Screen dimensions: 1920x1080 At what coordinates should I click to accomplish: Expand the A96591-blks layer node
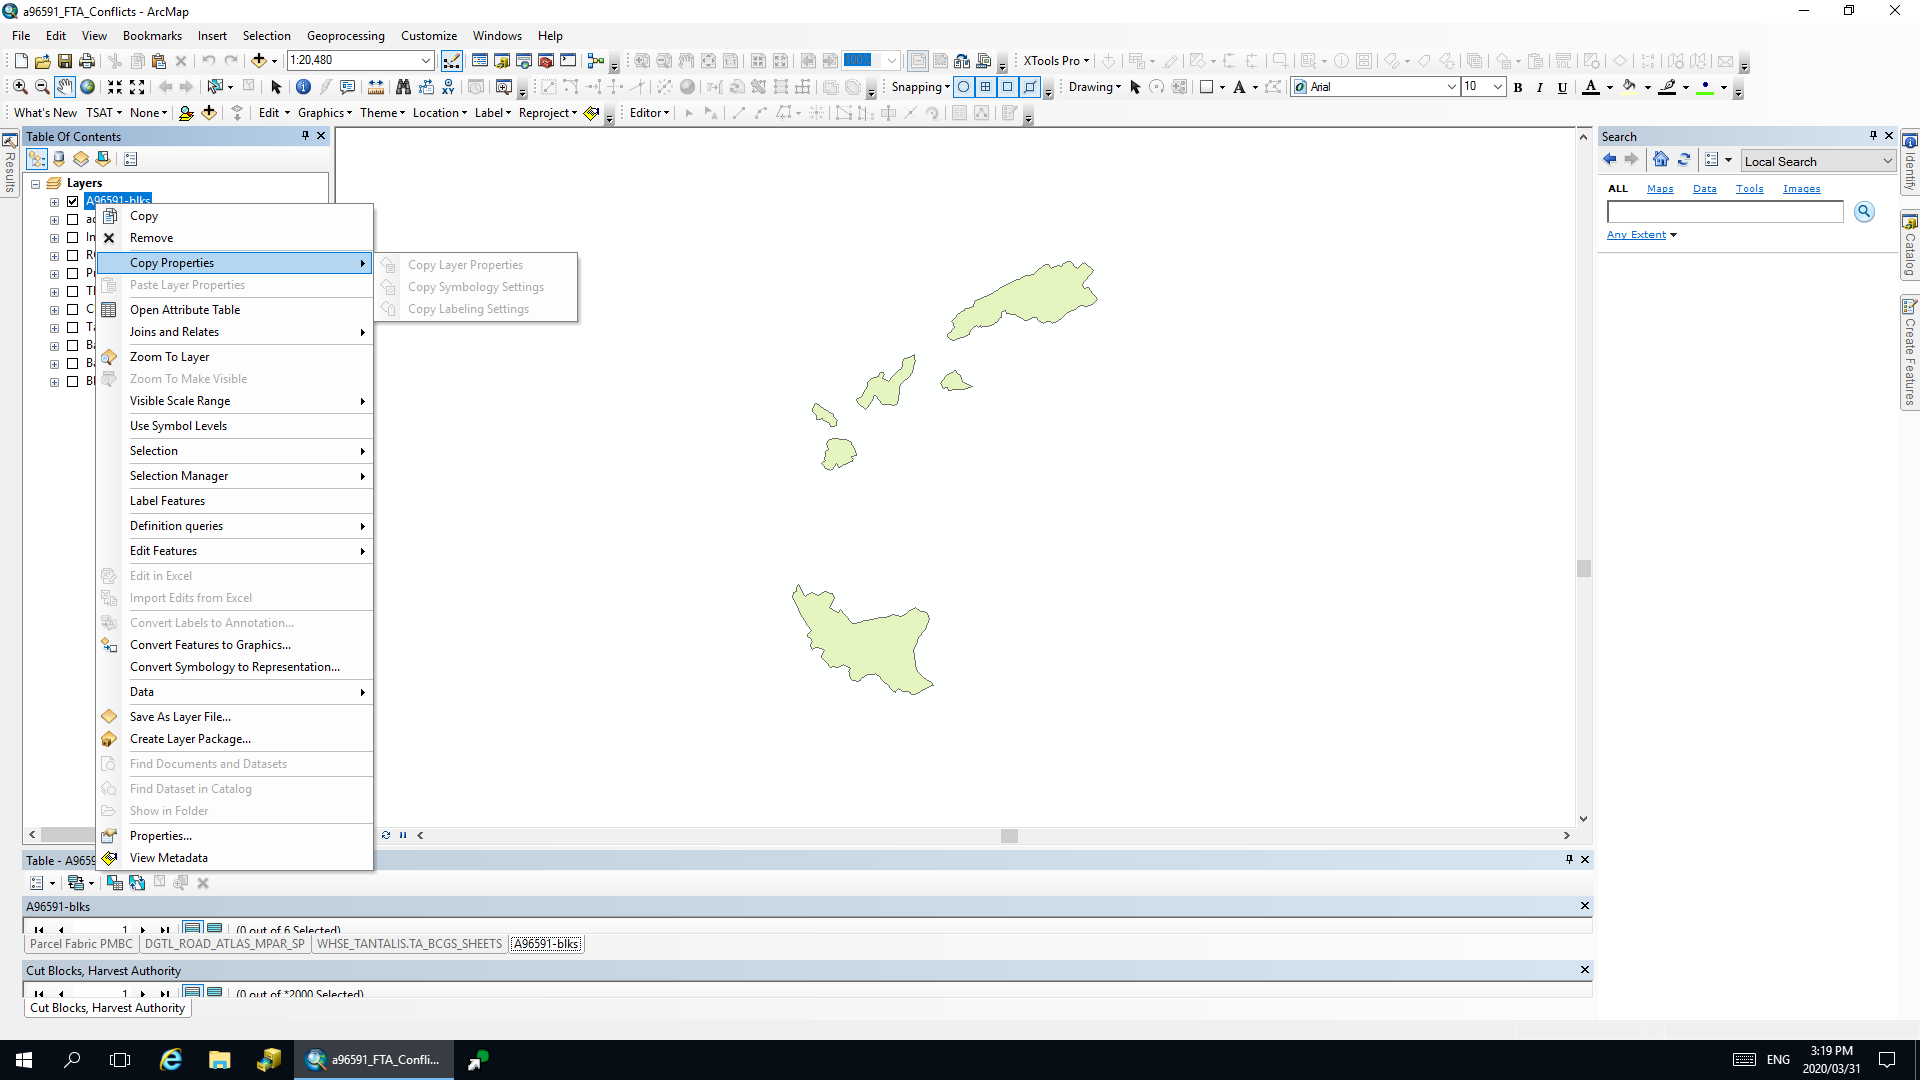pos(55,202)
